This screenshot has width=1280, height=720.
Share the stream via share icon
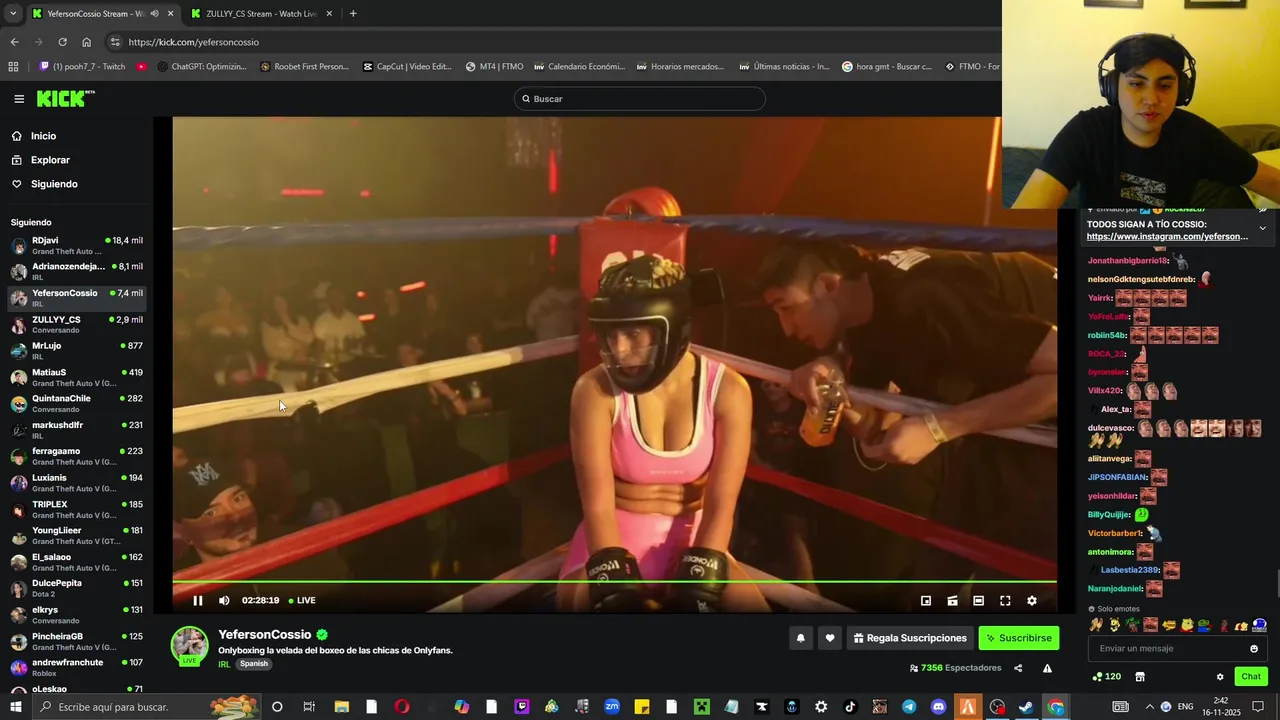click(1018, 668)
